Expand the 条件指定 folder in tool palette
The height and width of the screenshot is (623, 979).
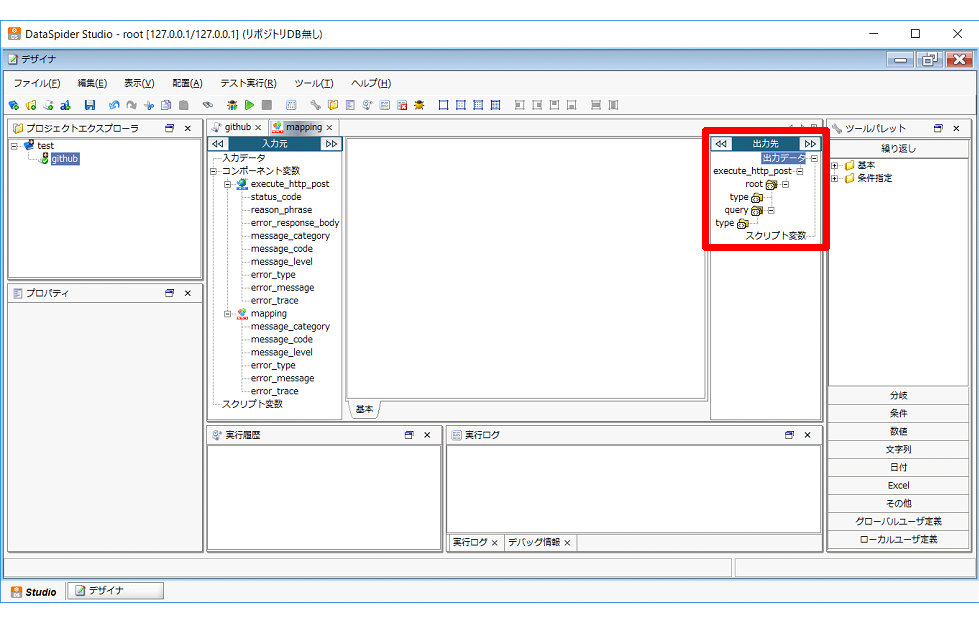(835, 179)
